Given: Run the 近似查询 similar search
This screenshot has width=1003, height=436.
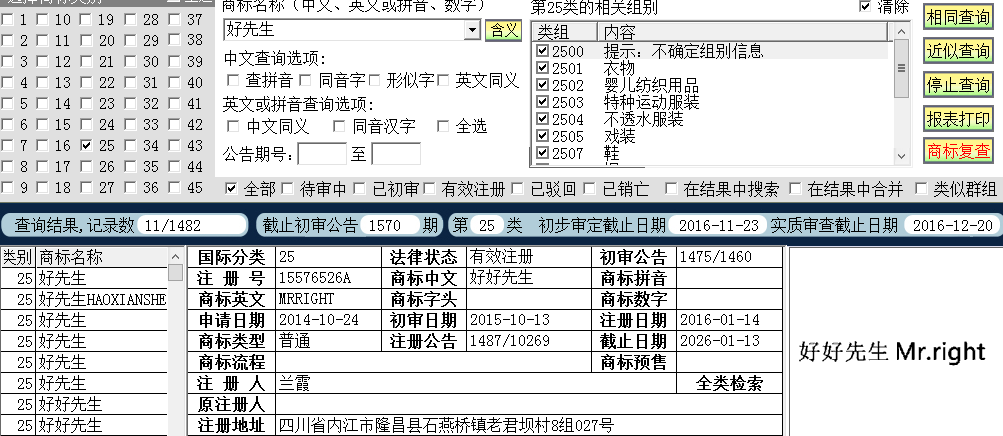Looking at the screenshot, I should coord(958,51).
